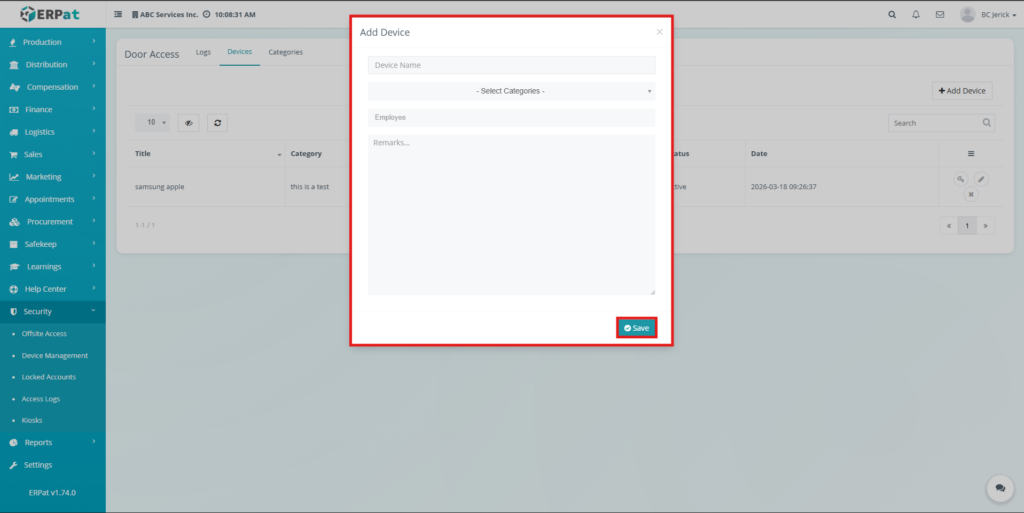This screenshot has height=513, width=1024.
Task: Expand the Logistics menu
Action: coord(52,132)
